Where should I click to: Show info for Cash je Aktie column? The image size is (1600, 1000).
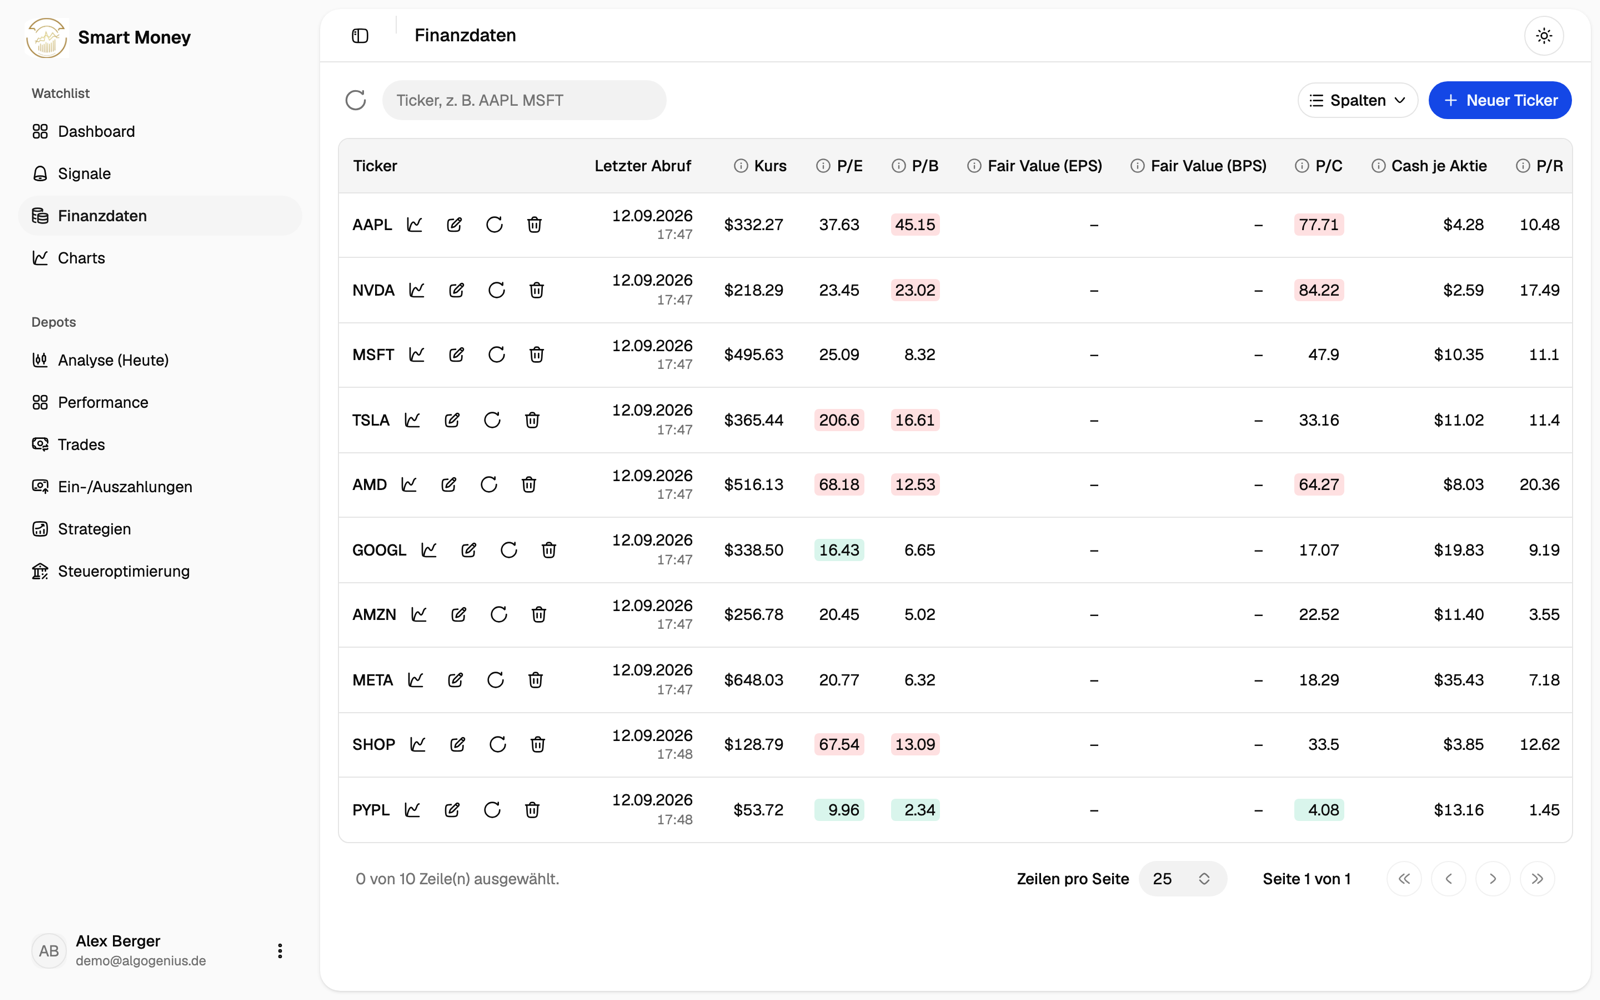click(1378, 166)
